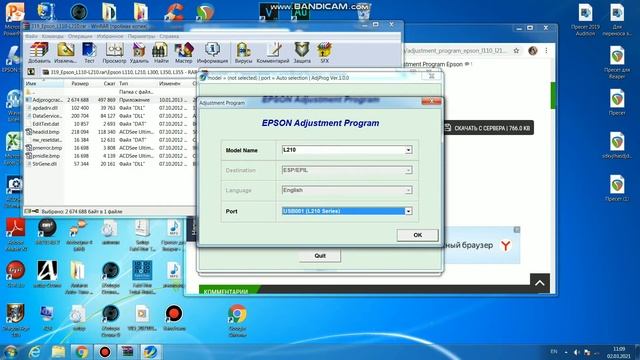640x360 pixels.
Task: Click Найти (Find) icon in WinRAR toolbar
Action: tap(161, 53)
